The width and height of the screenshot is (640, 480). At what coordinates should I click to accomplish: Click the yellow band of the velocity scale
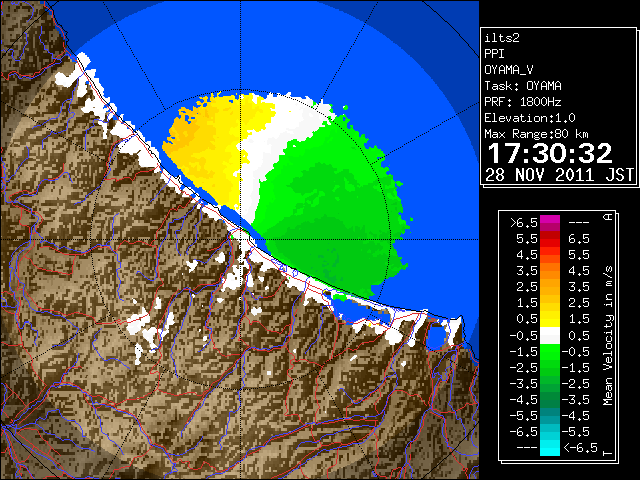pos(550,319)
